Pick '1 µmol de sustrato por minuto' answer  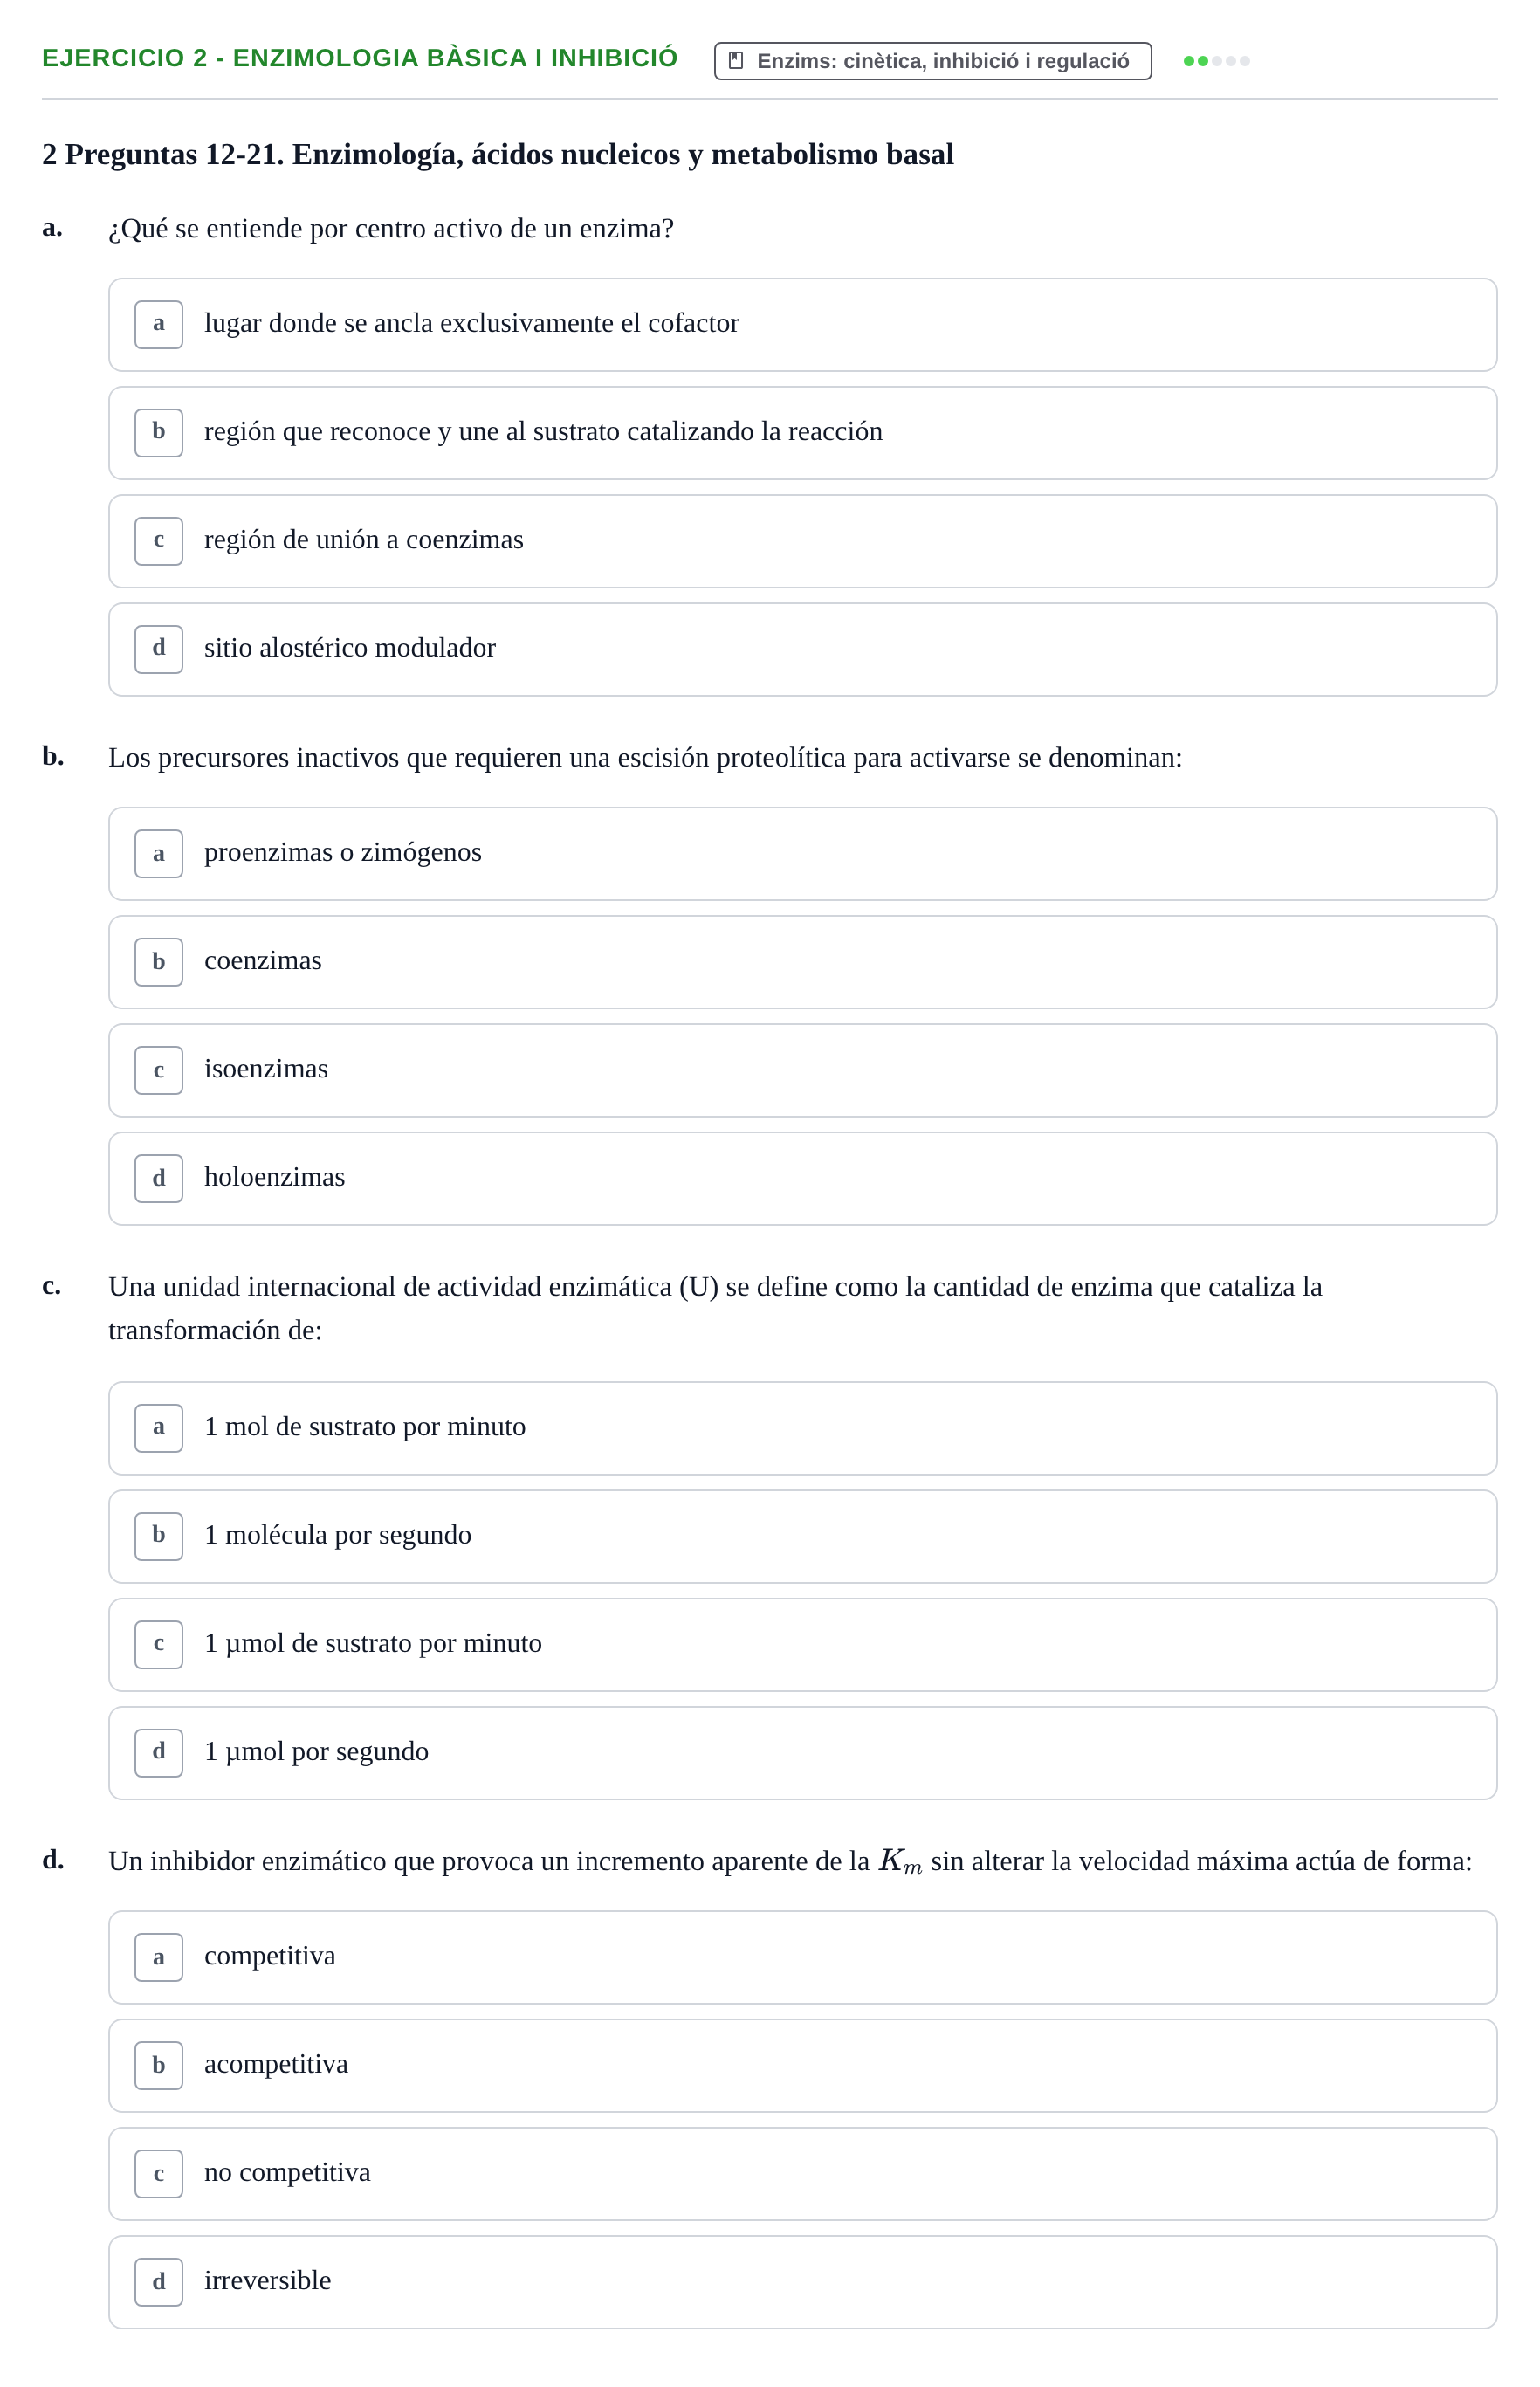(x=802, y=1644)
